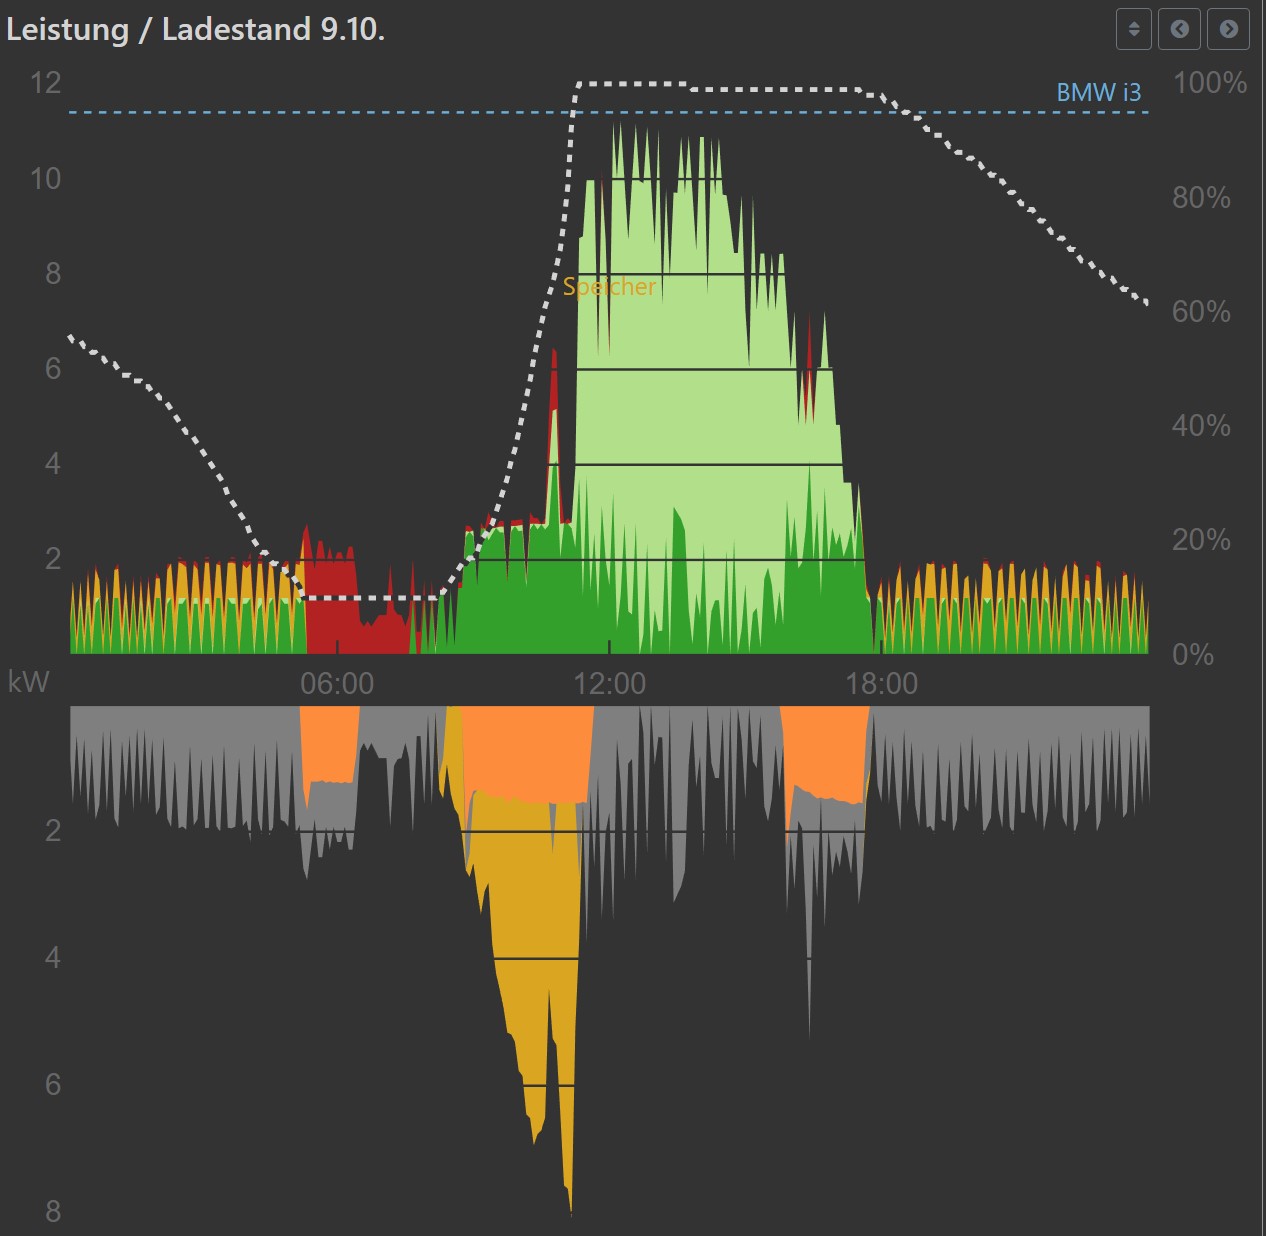Viewport: 1266px width, 1236px height.
Task: Click the title Leistung / Ladestand 9.10.
Action: (195, 29)
